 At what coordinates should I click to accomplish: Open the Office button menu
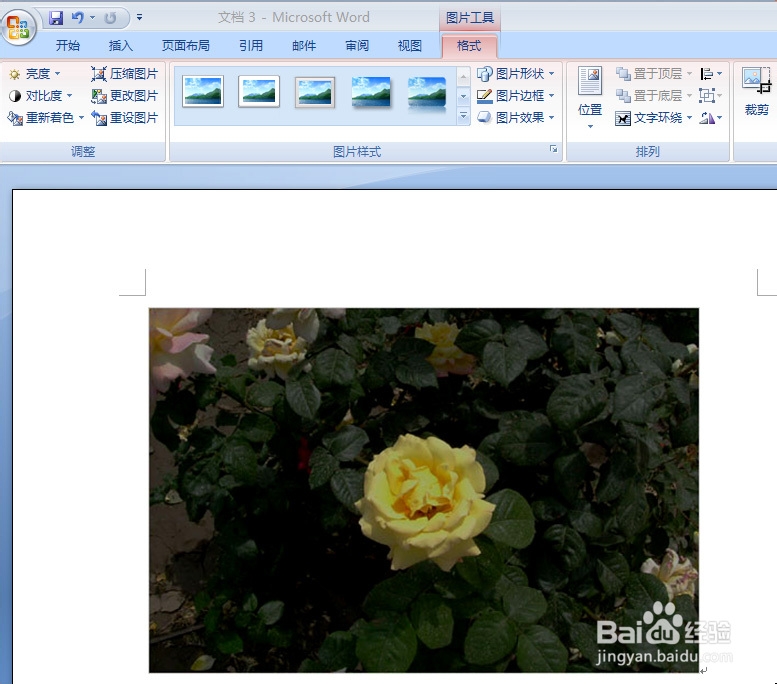(x=19, y=27)
